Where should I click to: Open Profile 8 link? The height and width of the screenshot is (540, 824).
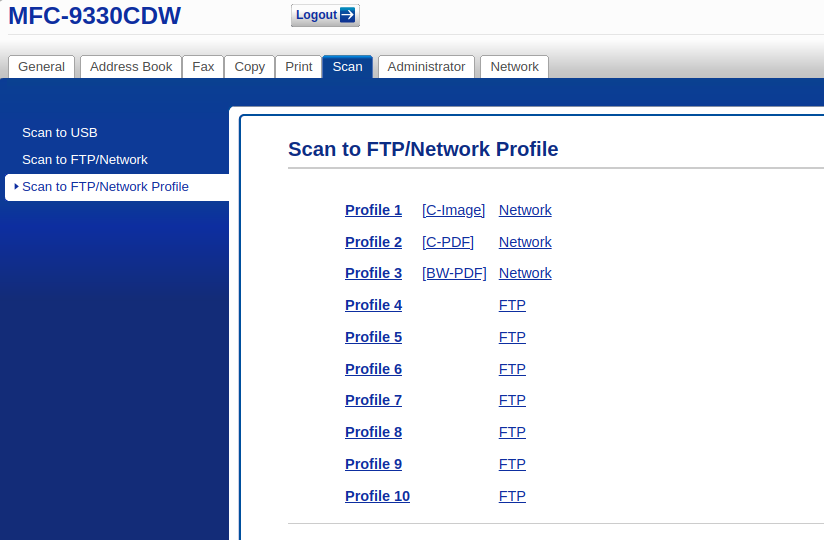pyautogui.click(x=374, y=432)
